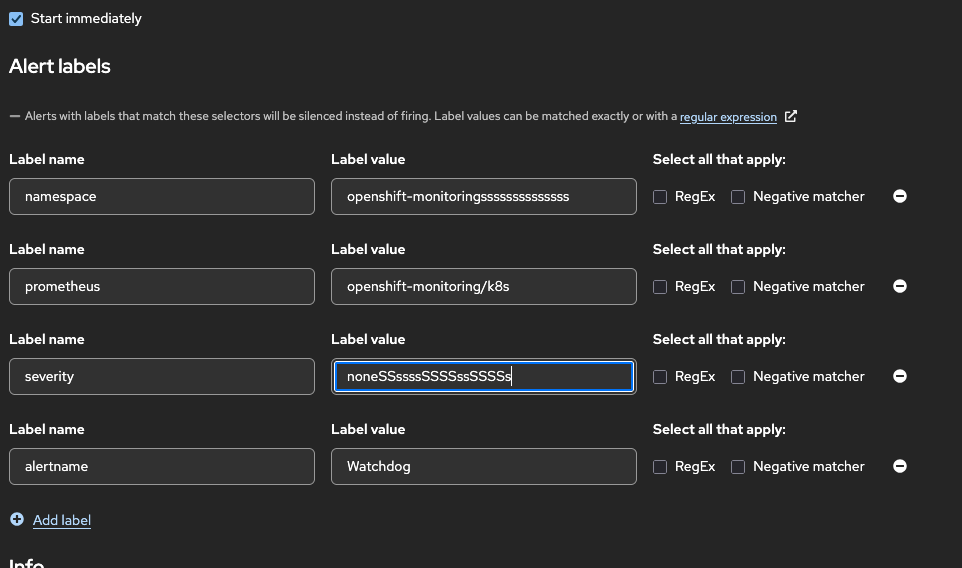Remove the prometheus label row
Viewport: 962px width, 568px height.
pyautogui.click(x=899, y=287)
